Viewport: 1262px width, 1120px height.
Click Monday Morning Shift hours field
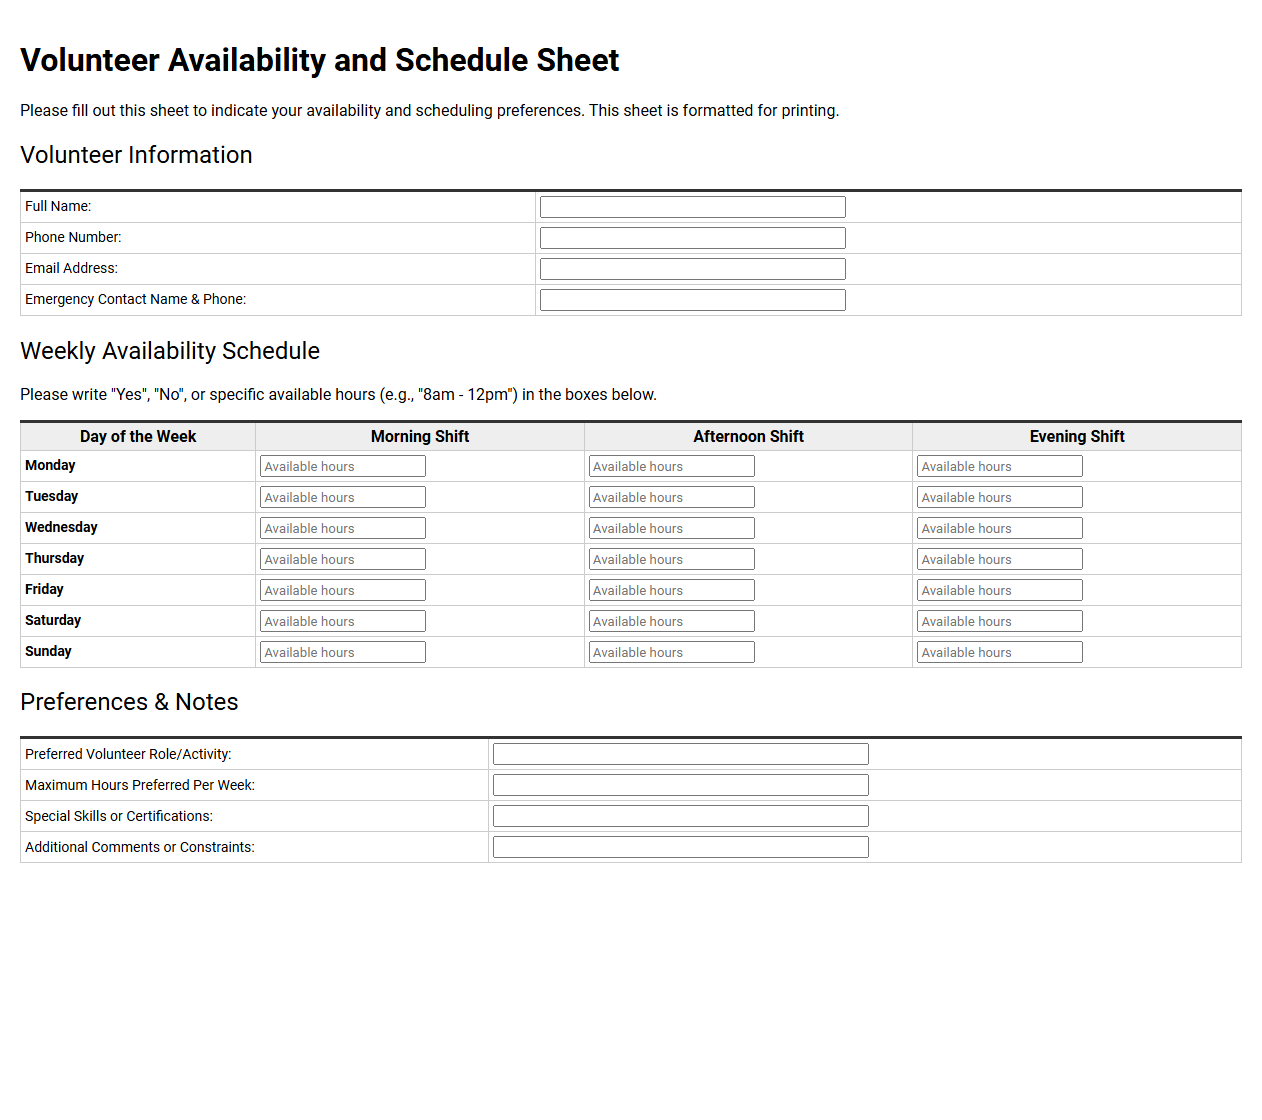(x=343, y=466)
